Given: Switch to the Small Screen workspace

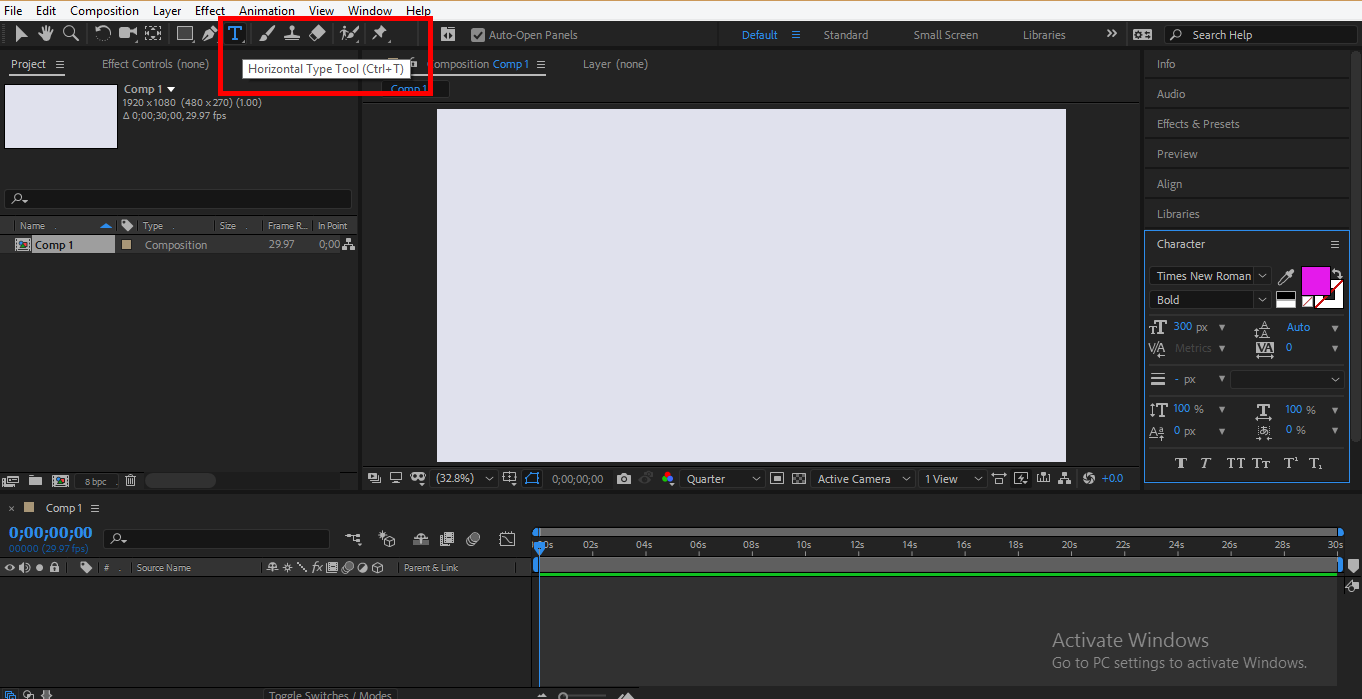Looking at the screenshot, I should [x=944, y=33].
